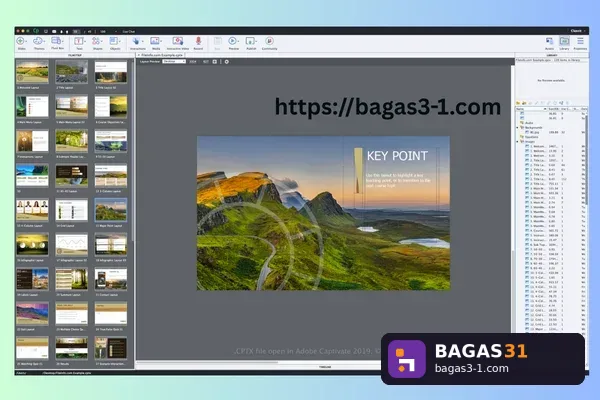Click the Preview play icon
600x400 pixels.
[232, 41]
